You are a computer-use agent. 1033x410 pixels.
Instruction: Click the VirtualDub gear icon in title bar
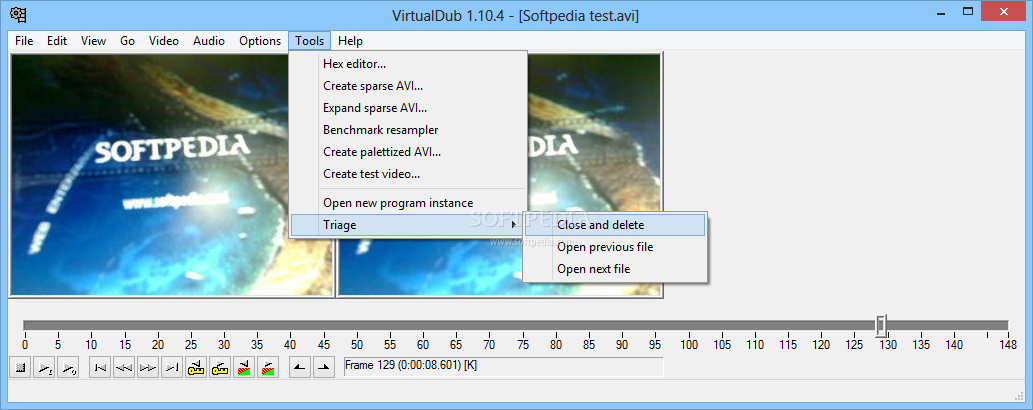pos(18,13)
